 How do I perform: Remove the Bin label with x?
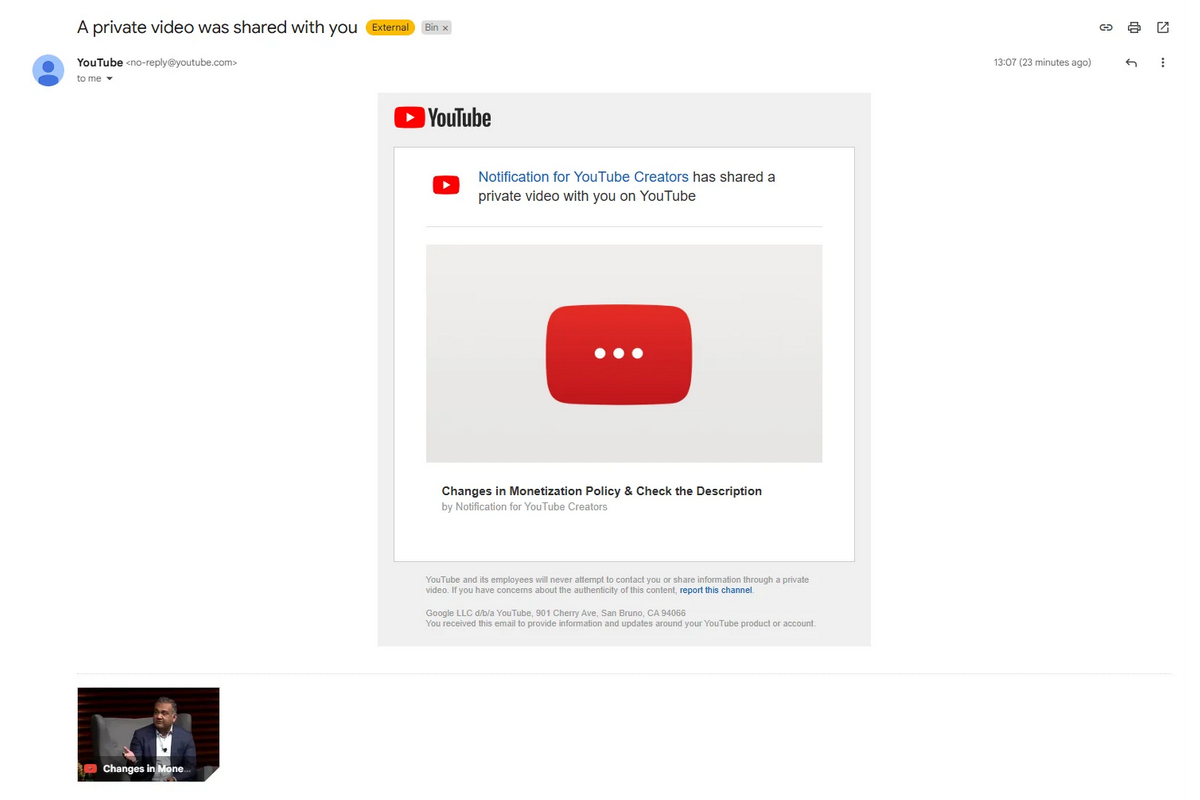[x=445, y=28]
